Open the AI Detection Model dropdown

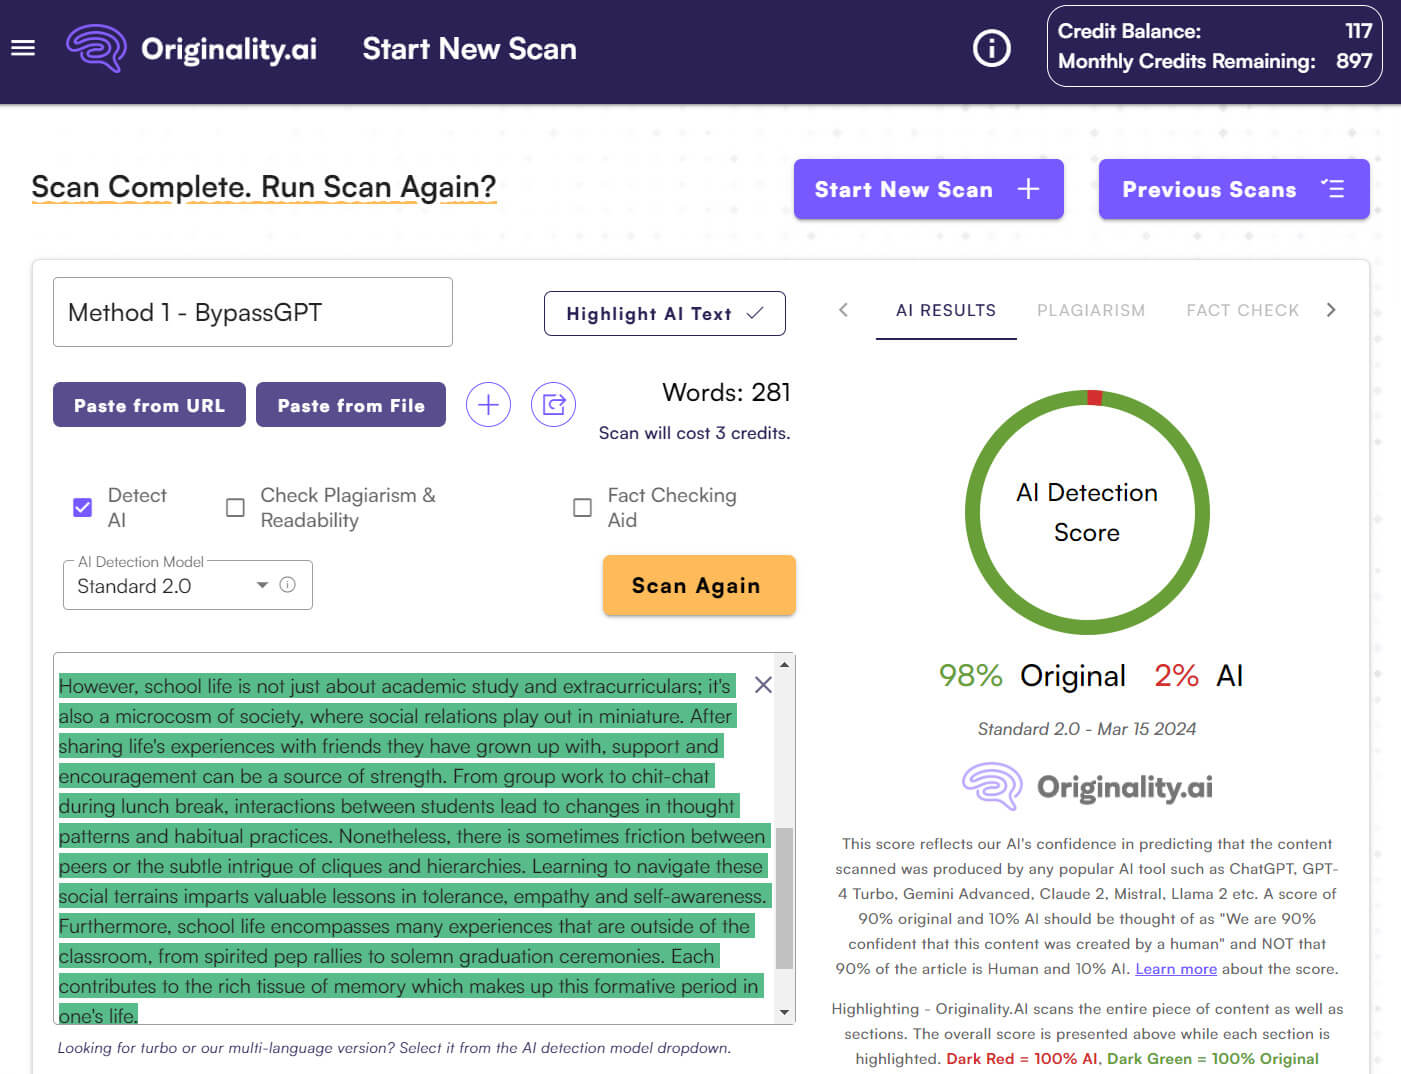[170, 586]
